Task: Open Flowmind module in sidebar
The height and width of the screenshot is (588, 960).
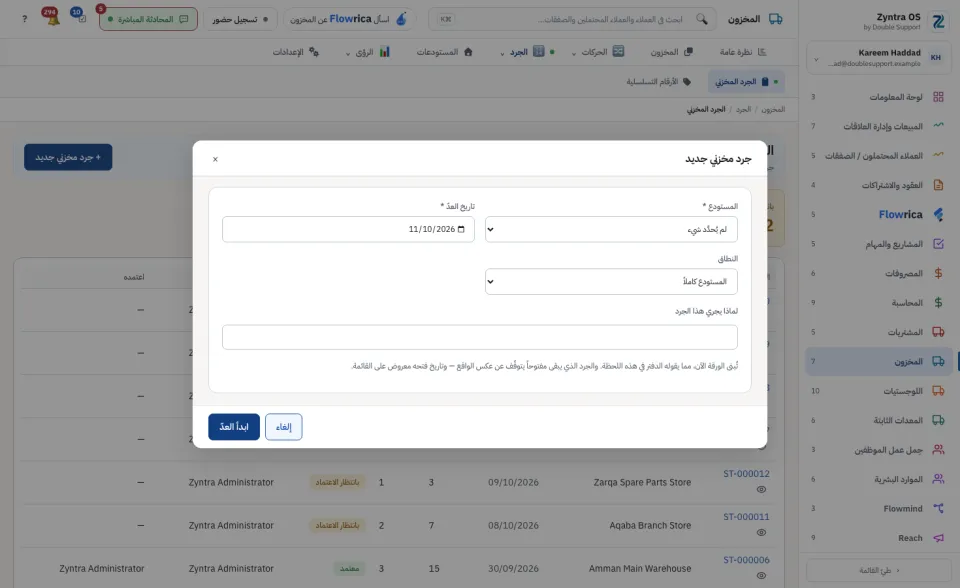Action: tap(879, 508)
